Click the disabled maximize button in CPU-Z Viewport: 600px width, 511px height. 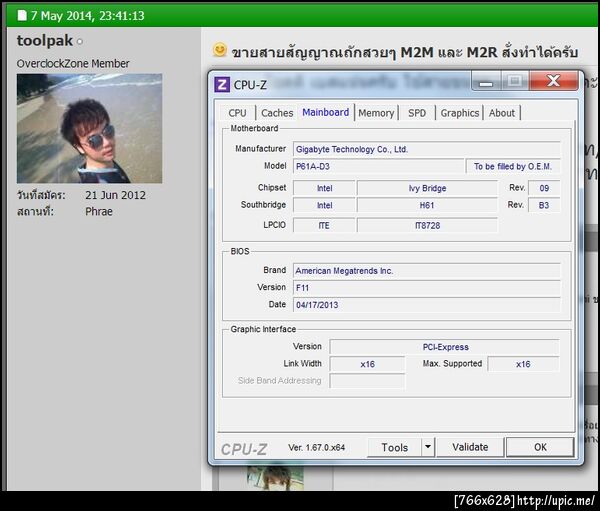[x=515, y=81]
